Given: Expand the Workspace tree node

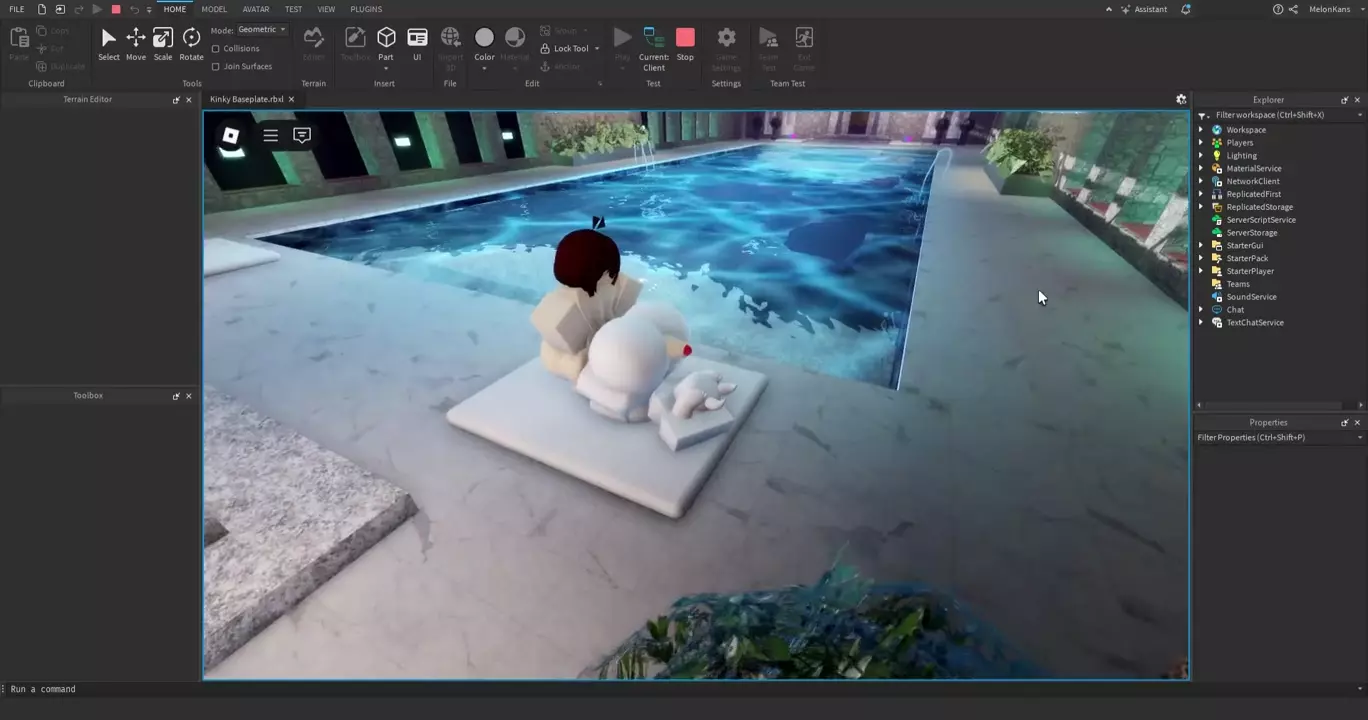Looking at the screenshot, I should click(x=1201, y=130).
